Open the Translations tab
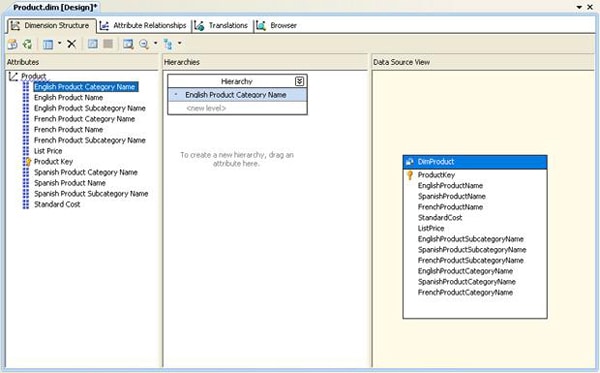This screenshot has height=373, width=600. (x=221, y=26)
